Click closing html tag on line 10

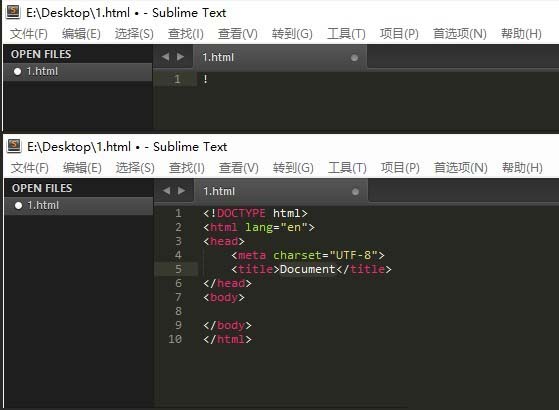click(x=227, y=339)
